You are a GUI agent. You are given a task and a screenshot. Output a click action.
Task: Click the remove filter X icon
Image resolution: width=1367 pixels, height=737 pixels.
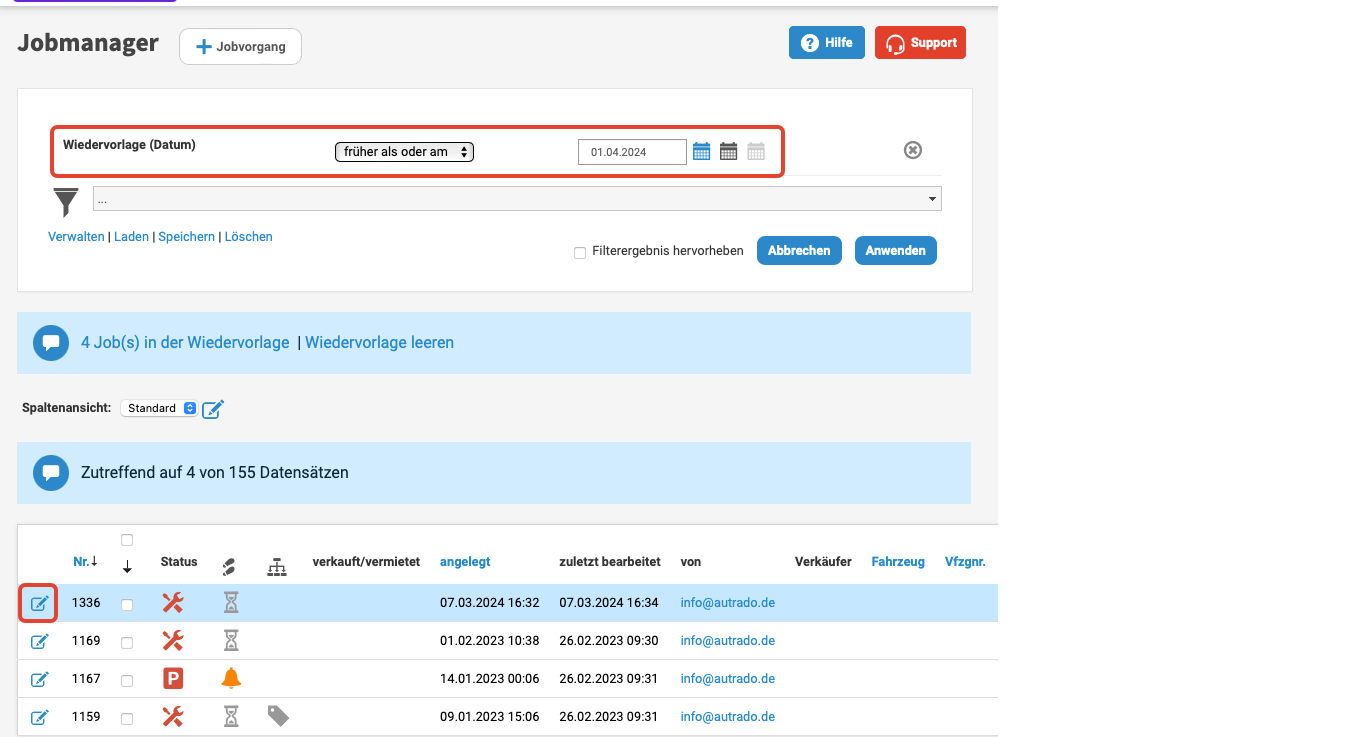pos(912,150)
